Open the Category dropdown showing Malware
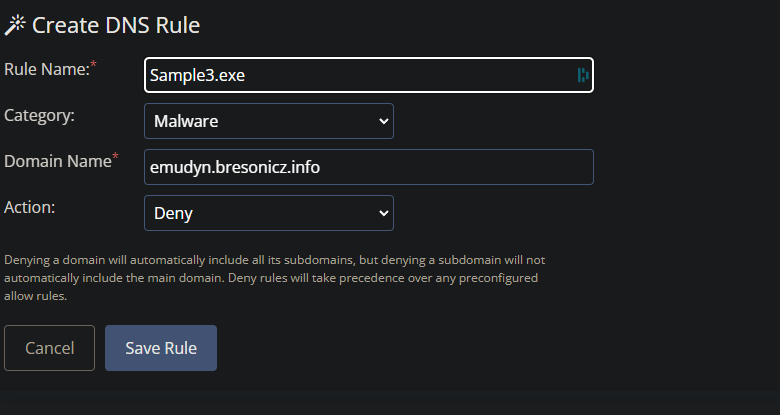The image size is (780, 415). (269, 121)
